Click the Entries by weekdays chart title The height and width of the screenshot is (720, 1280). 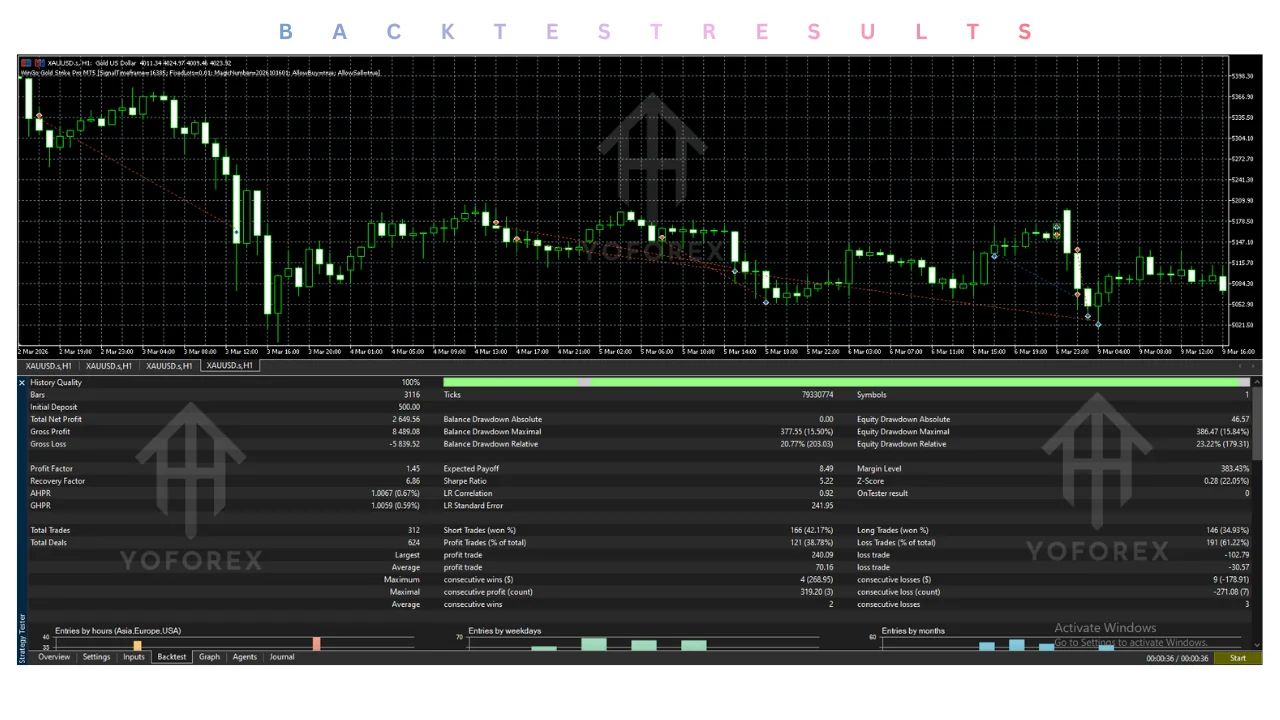(x=504, y=631)
